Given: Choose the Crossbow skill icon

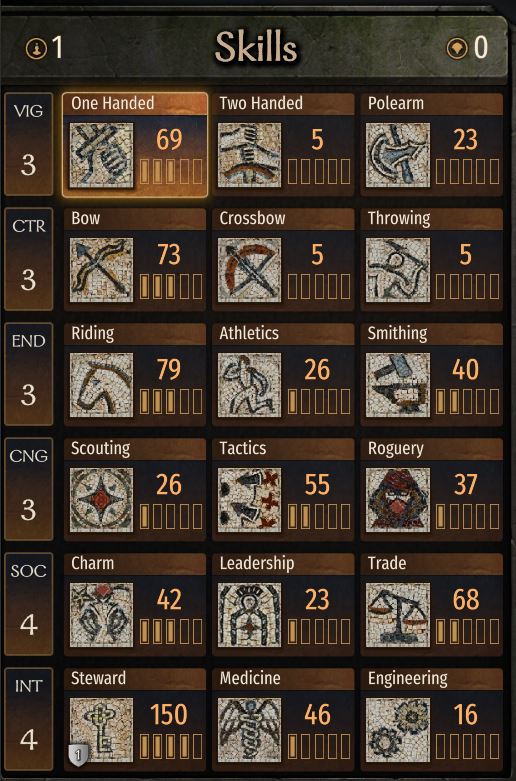Looking at the screenshot, I should coord(250,270).
